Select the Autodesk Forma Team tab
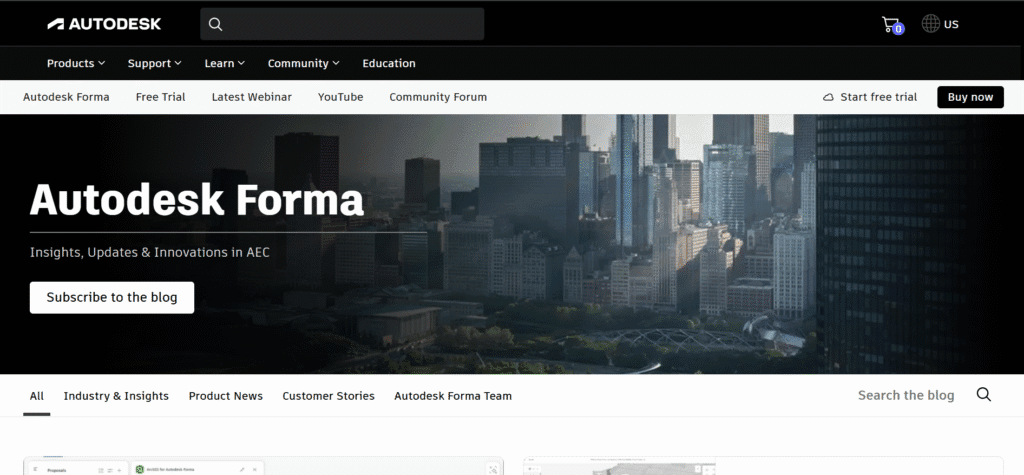The height and width of the screenshot is (475, 1024). [x=453, y=396]
